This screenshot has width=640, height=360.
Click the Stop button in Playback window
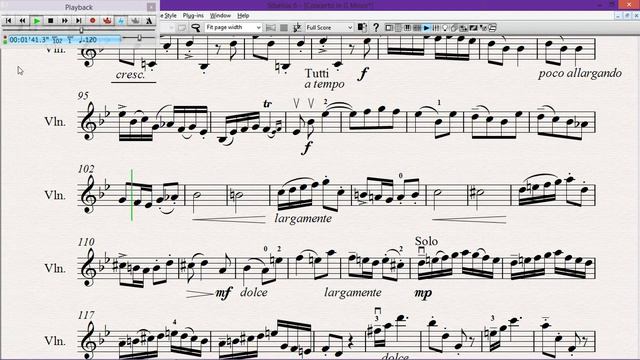click(51, 20)
